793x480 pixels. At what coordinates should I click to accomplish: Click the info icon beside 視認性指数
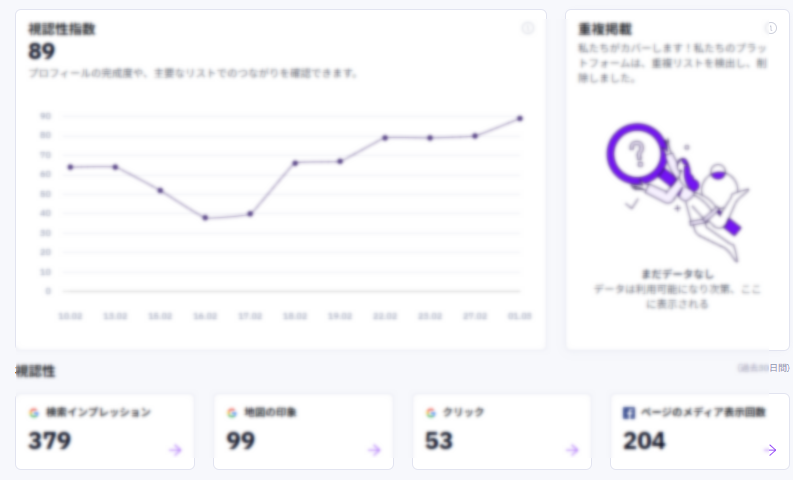[x=528, y=29]
